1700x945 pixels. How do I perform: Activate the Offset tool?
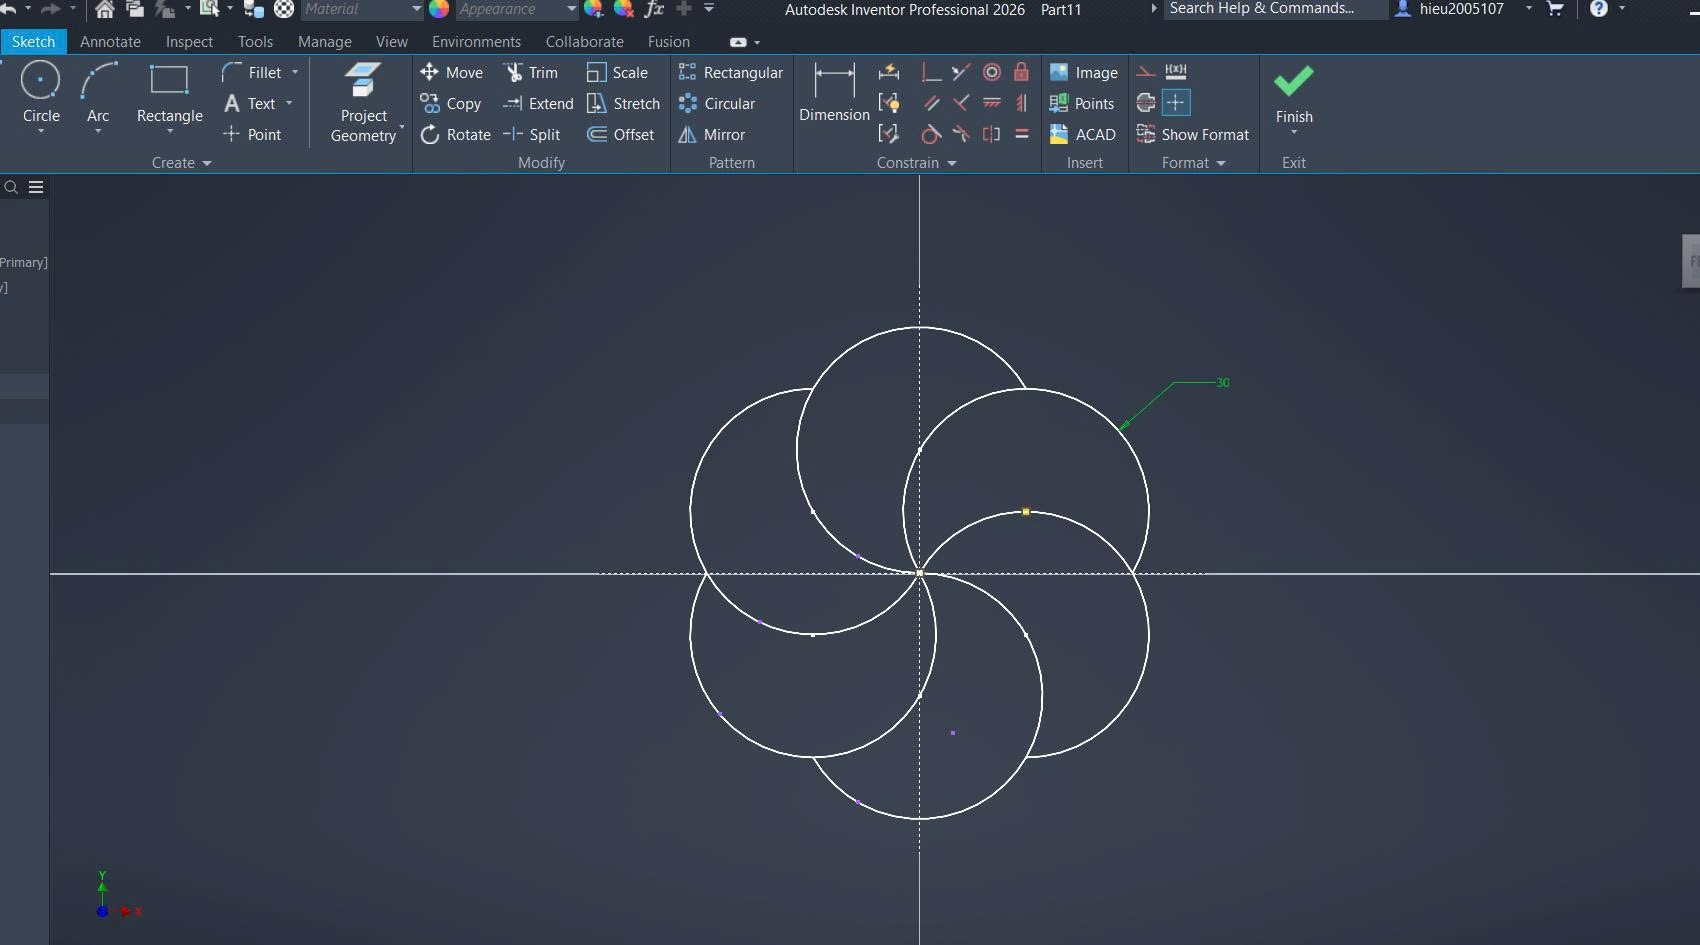pos(620,135)
